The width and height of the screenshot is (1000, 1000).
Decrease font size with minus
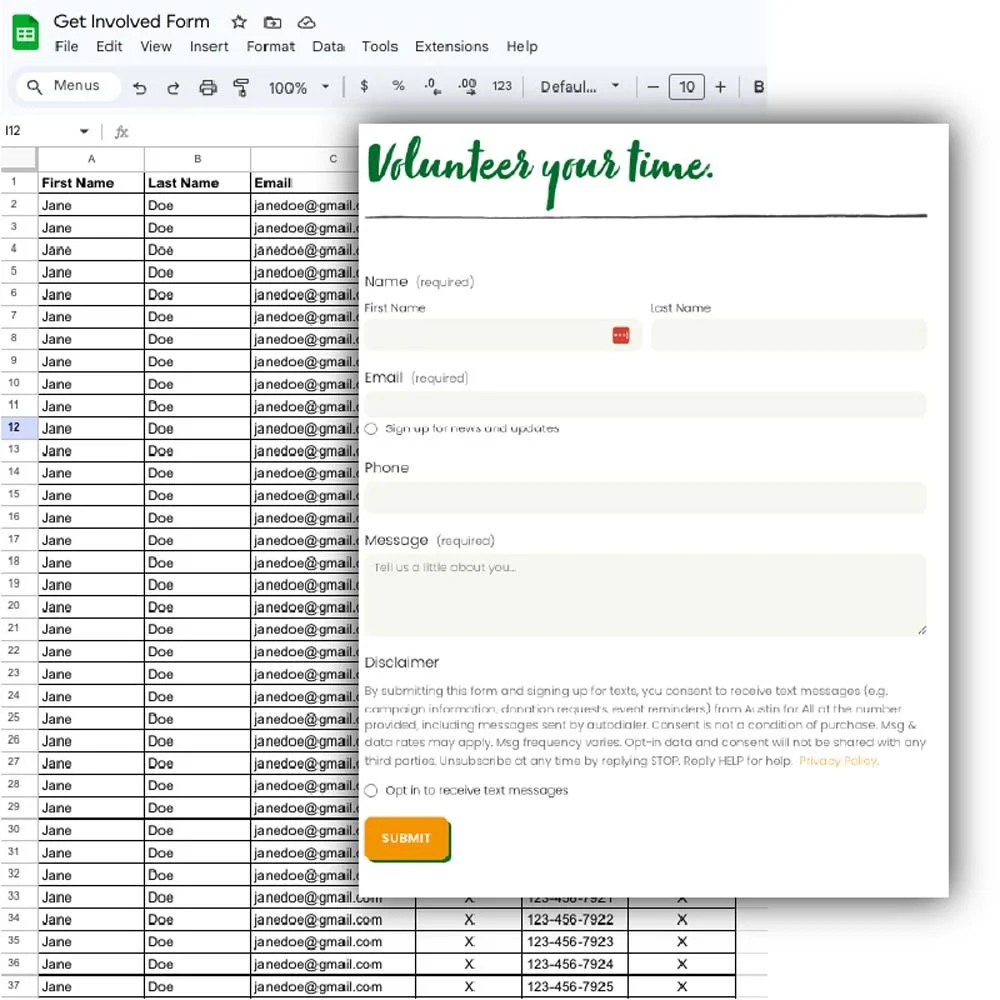tap(653, 87)
